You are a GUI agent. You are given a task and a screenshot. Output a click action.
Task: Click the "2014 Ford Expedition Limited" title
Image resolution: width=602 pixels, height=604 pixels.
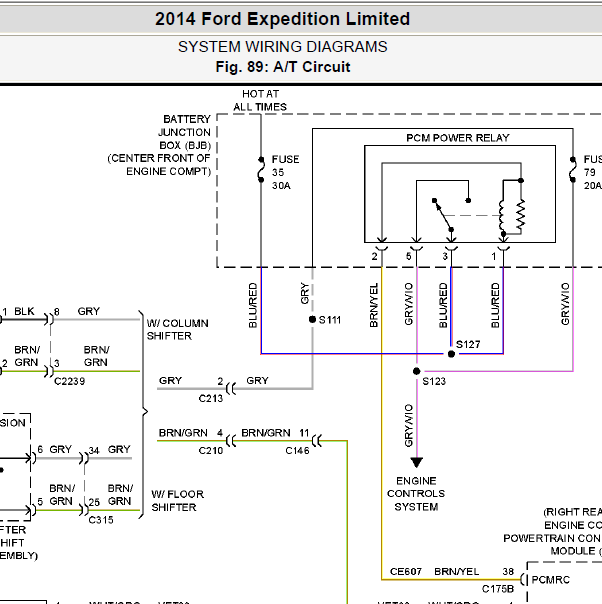click(282, 19)
